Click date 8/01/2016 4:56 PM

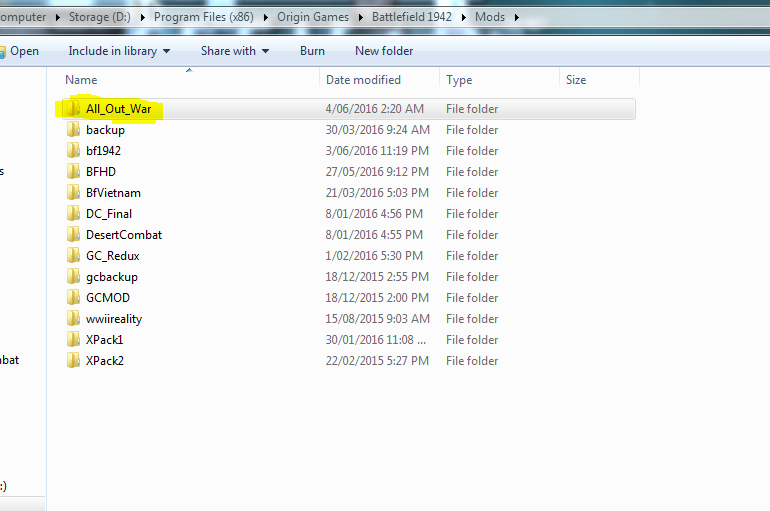point(374,214)
